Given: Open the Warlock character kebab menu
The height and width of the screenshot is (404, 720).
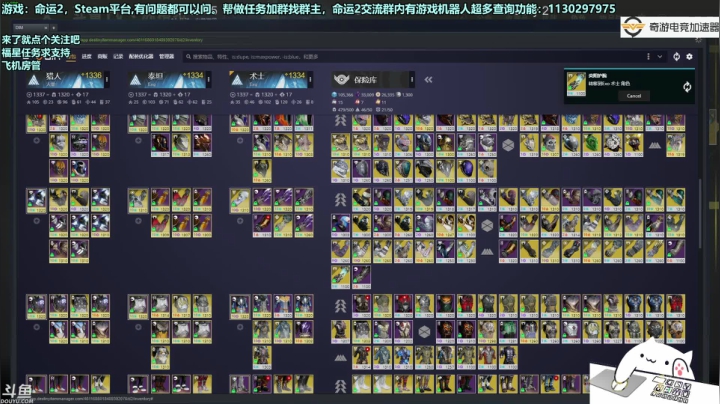Looking at the screenshot, I should pos(310,79).
